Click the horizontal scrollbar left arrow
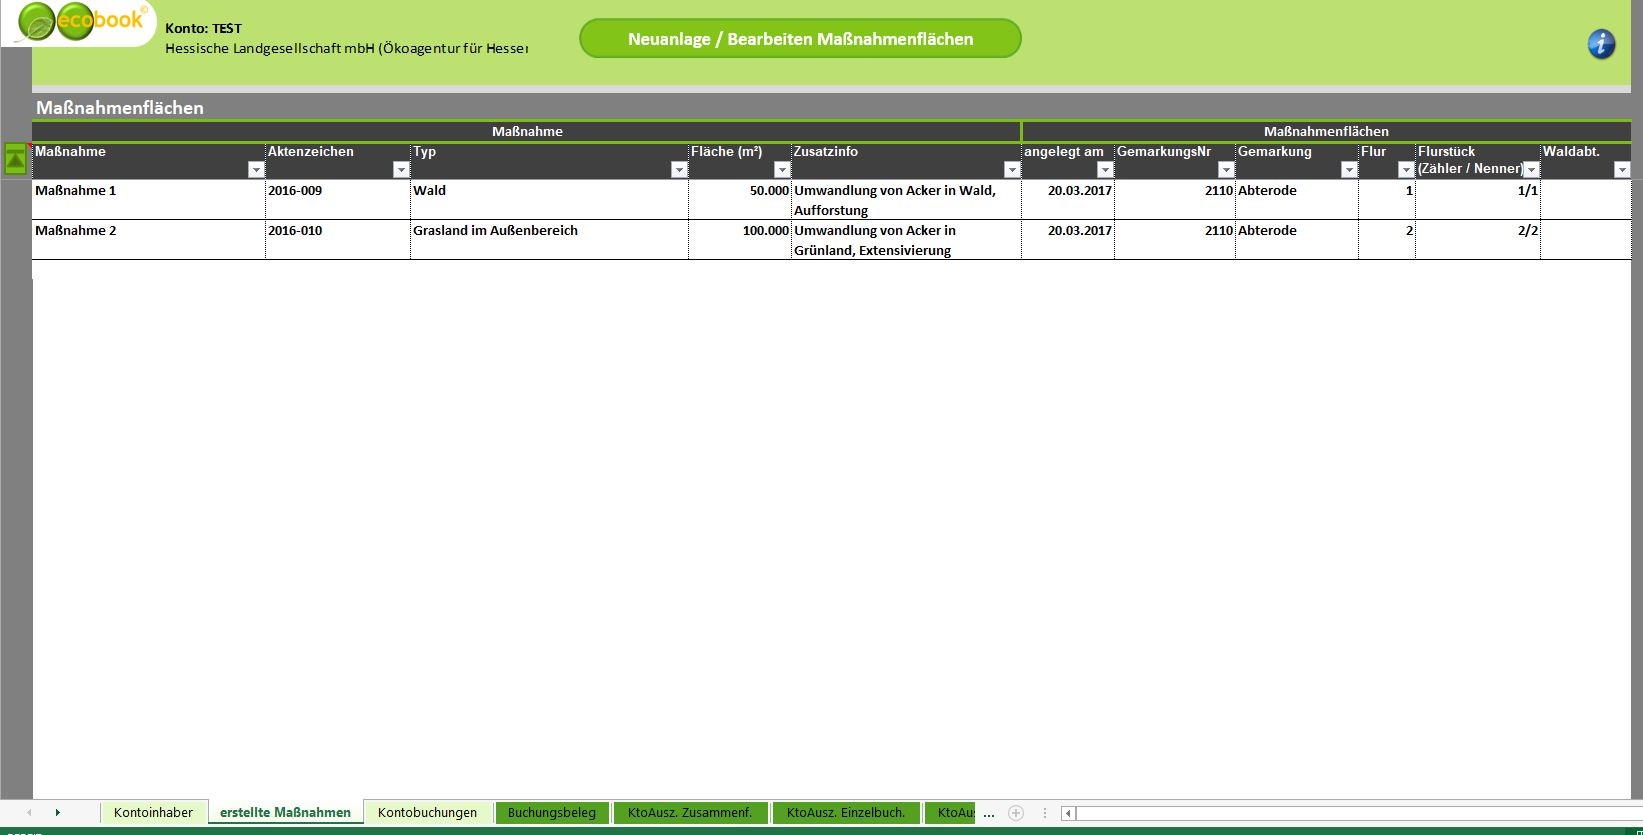 click(1068, 813)
